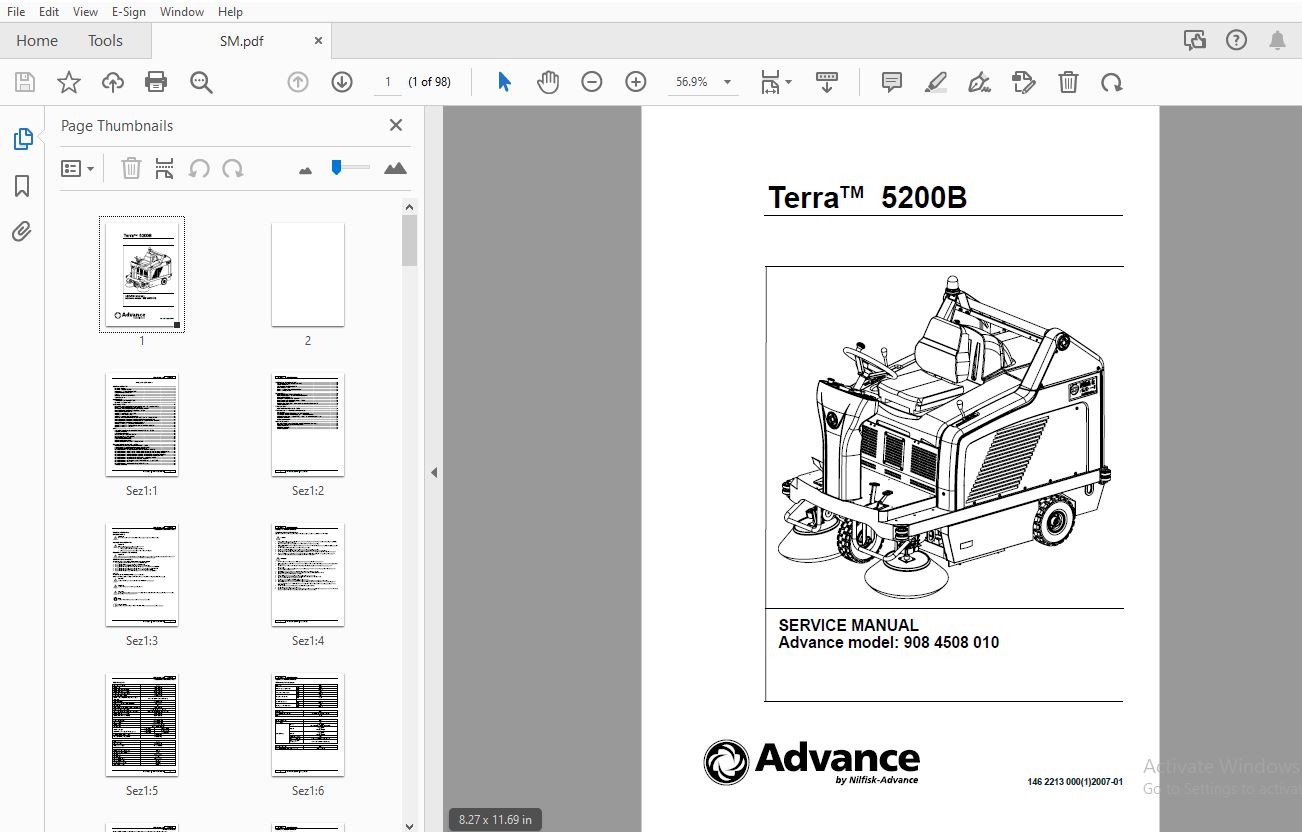Click the fit page scrolling icon
Viewport: 1302px width, 832px height.
pyautogui.click(x=770, y=82)
